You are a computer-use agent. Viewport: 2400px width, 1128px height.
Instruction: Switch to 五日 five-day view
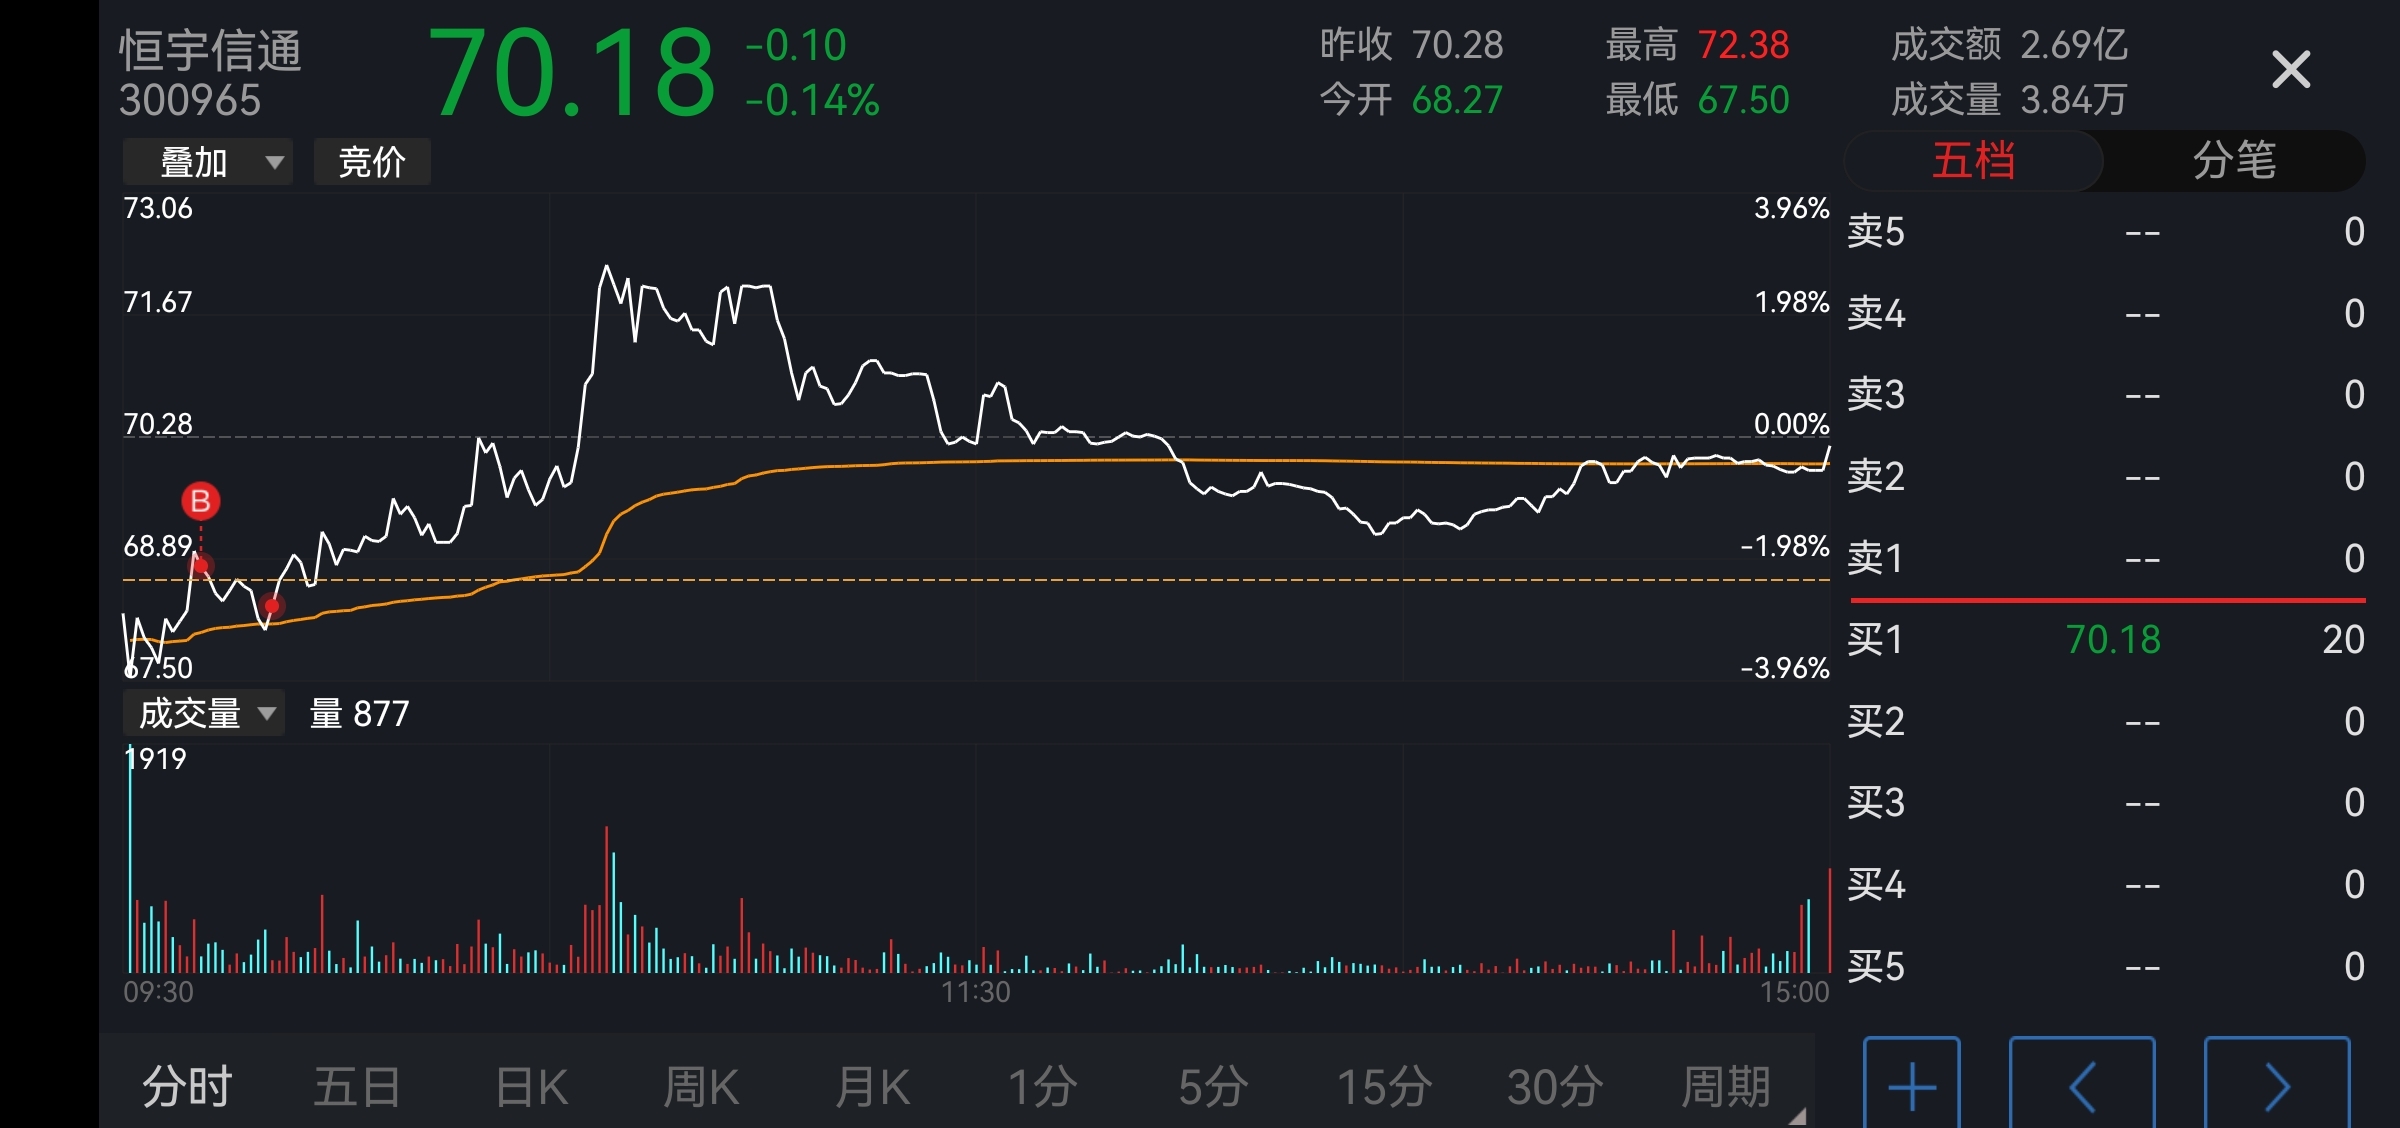(357, 1087)
